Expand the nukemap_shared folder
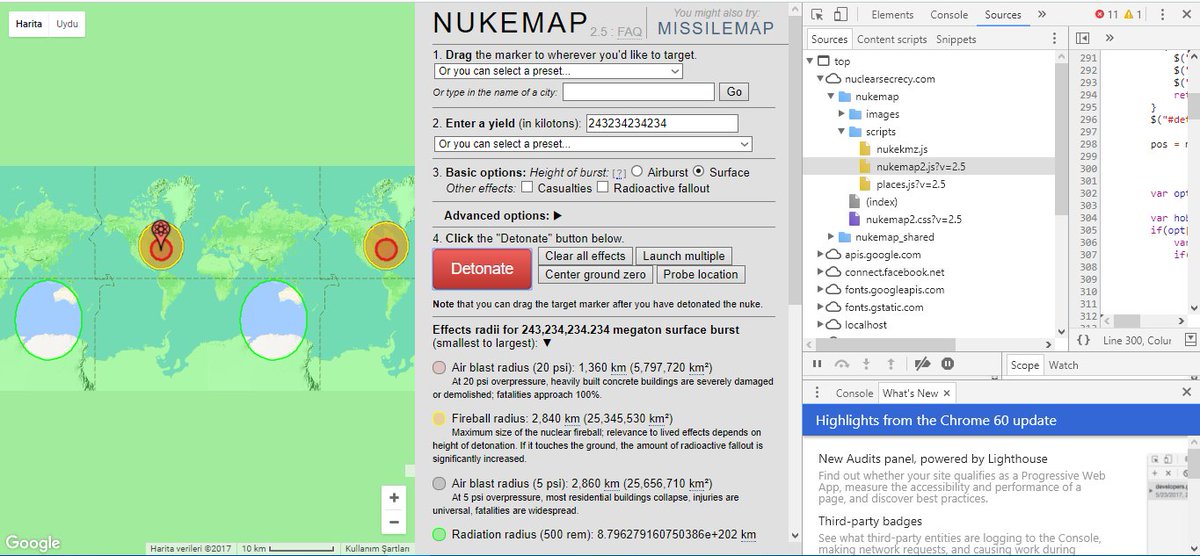Screen dimensions: 1200x556 832,237
